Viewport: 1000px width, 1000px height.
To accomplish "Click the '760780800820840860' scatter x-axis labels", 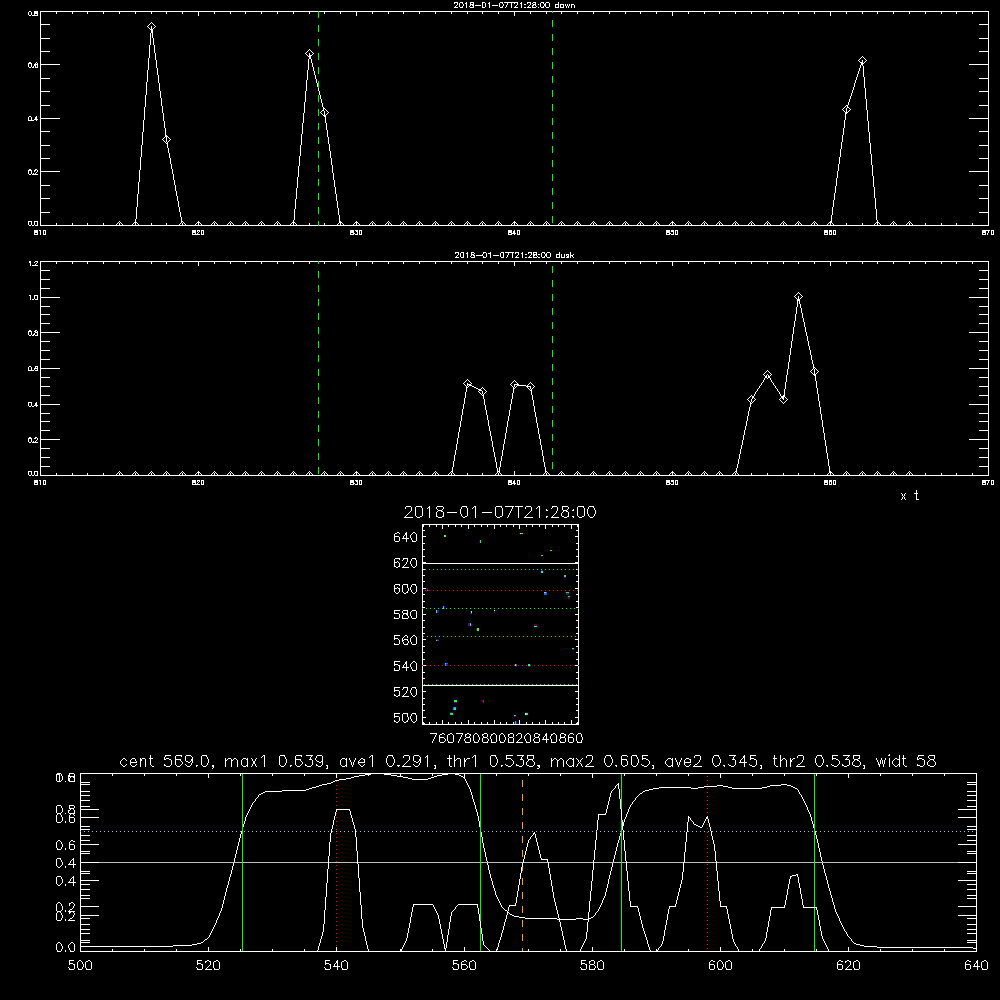I will coord(506,738).
